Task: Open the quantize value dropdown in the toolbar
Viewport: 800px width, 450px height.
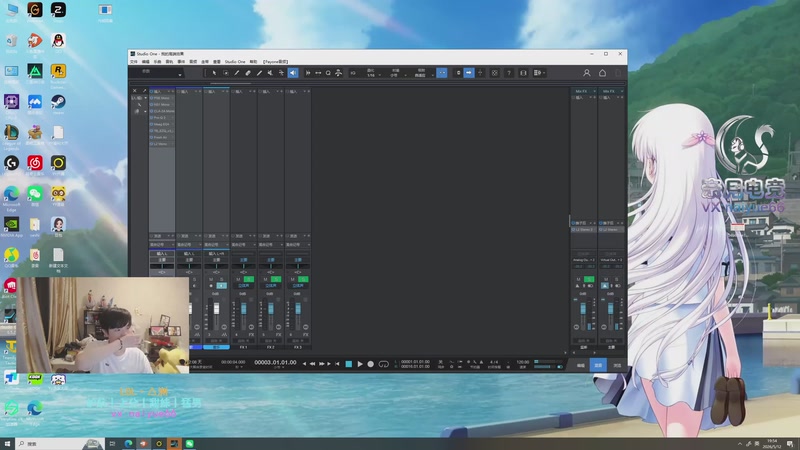Action: 373,73
